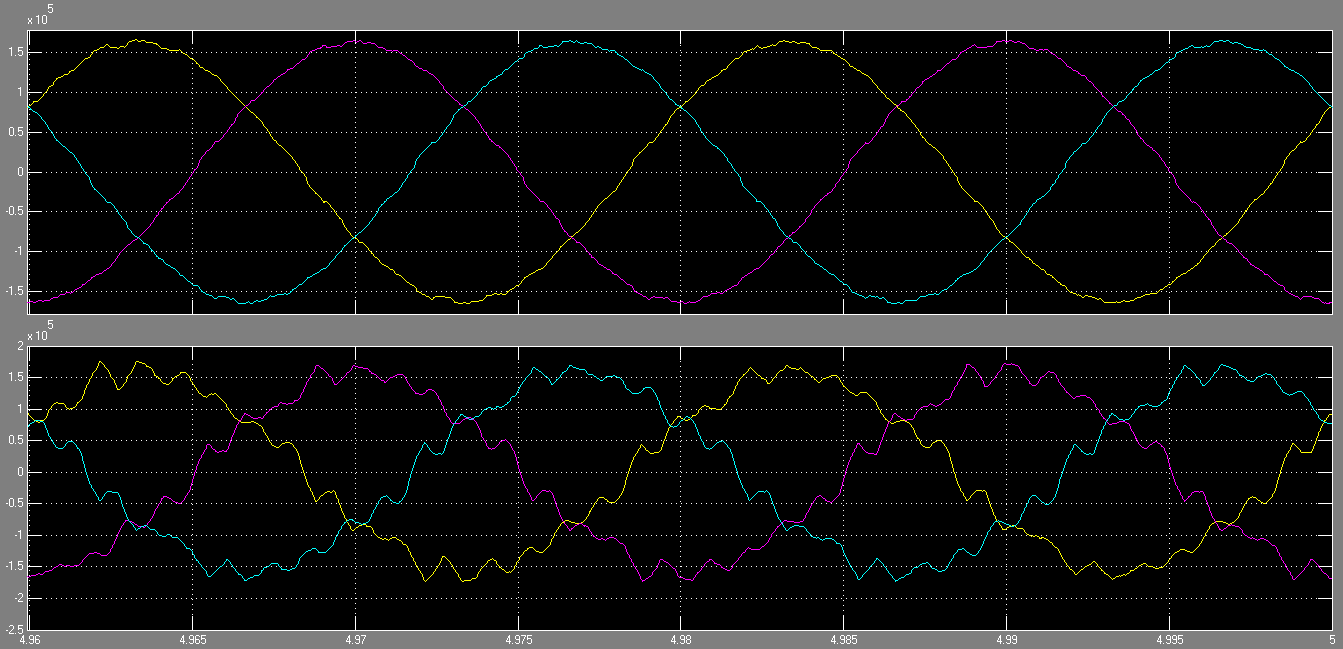
Task: Click the 4.99 time axis label
Action: pyautogui.click(x=1006, y=638)
